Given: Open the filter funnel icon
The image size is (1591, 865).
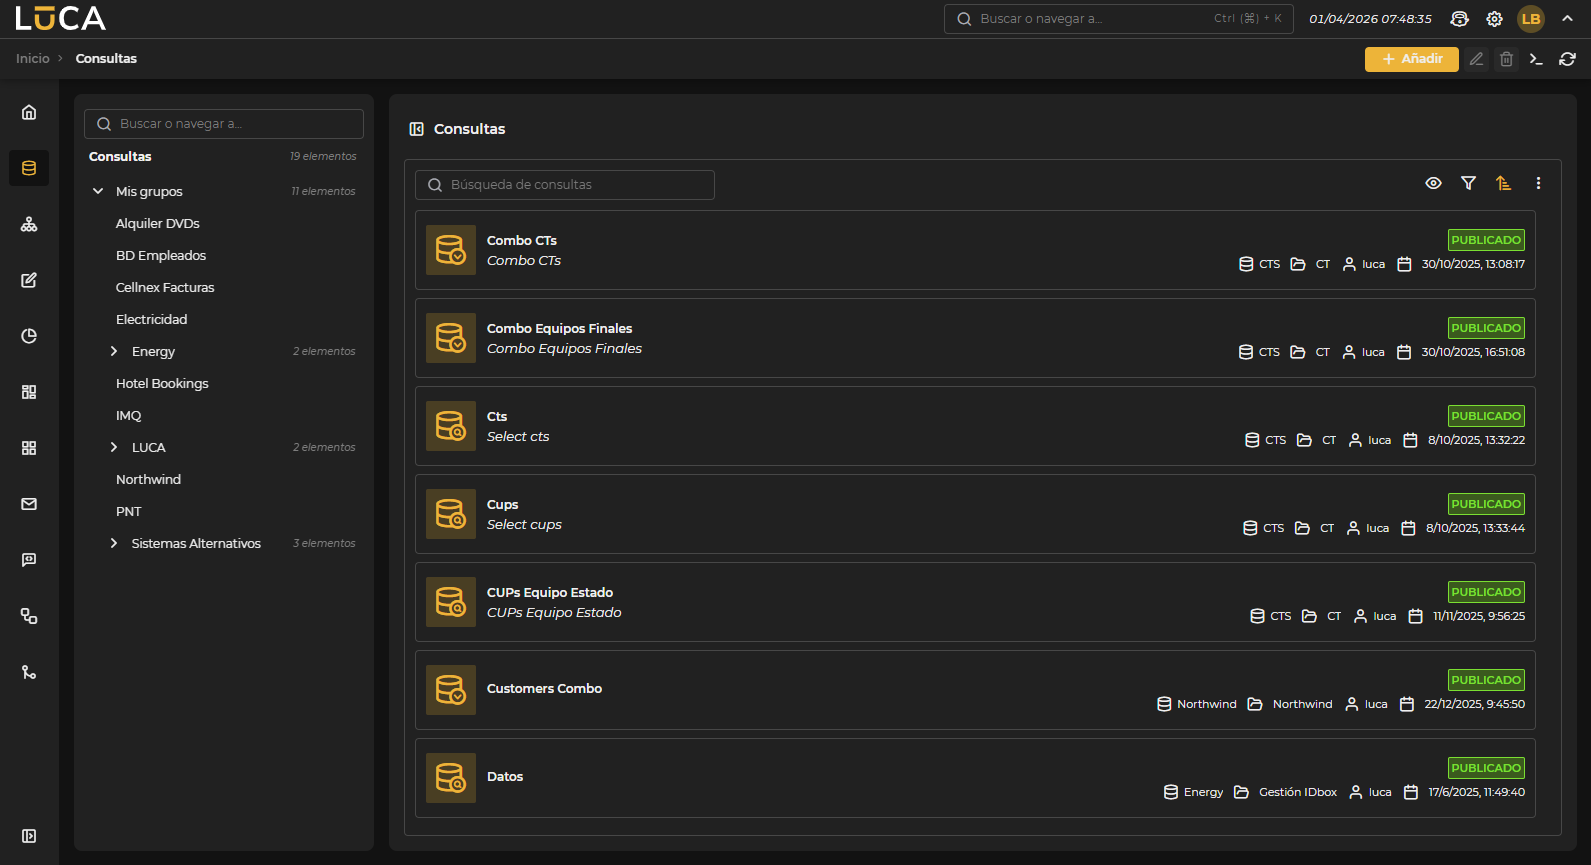Looking at the screenshot, I should coord(1468,183).
